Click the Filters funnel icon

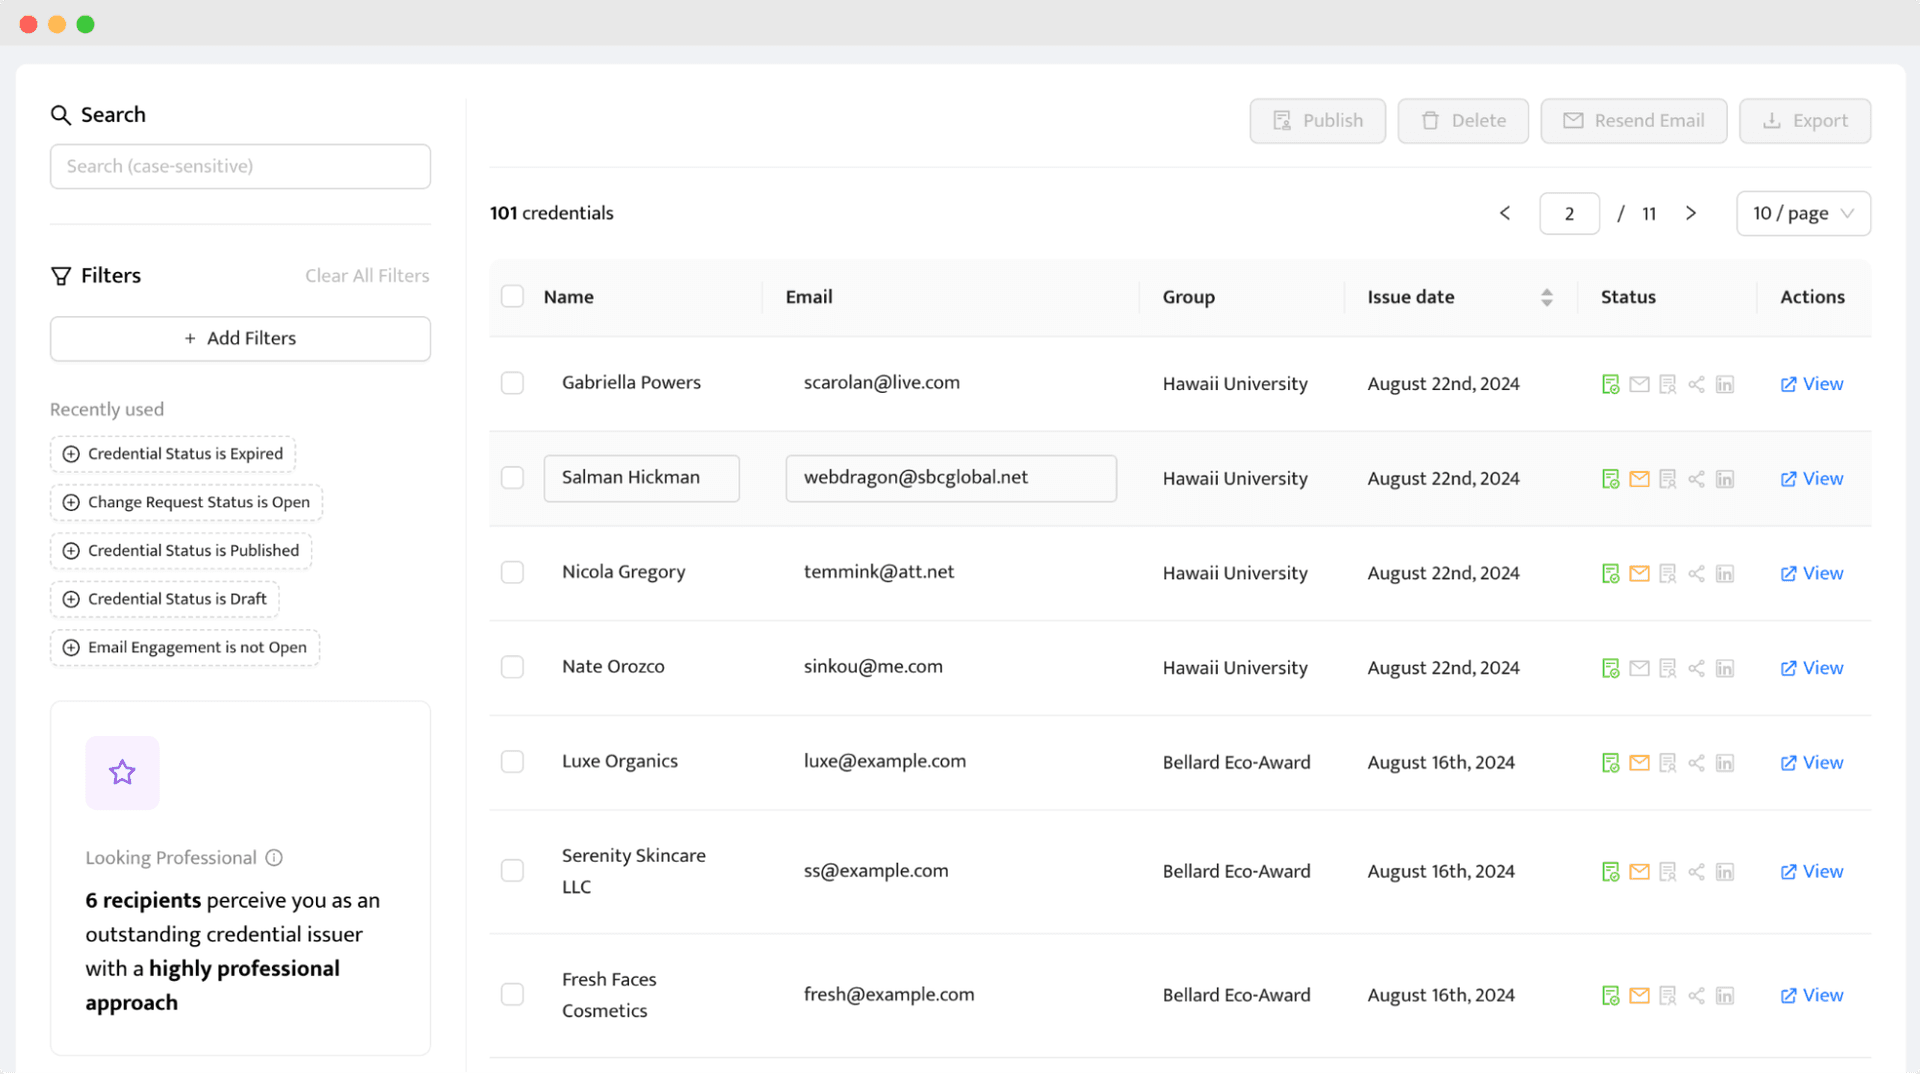coord(61,276)
